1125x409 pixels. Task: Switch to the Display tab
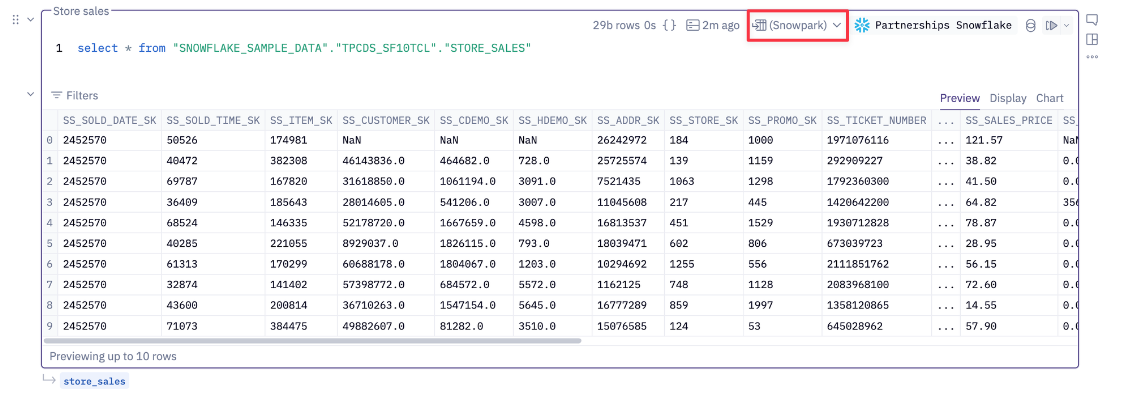(x=1008, y=98)
